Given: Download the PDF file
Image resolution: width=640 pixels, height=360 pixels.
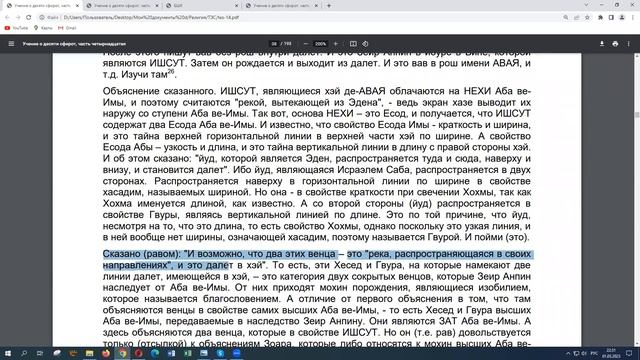Looking at the screenshot, I should [x=602, y=44].
